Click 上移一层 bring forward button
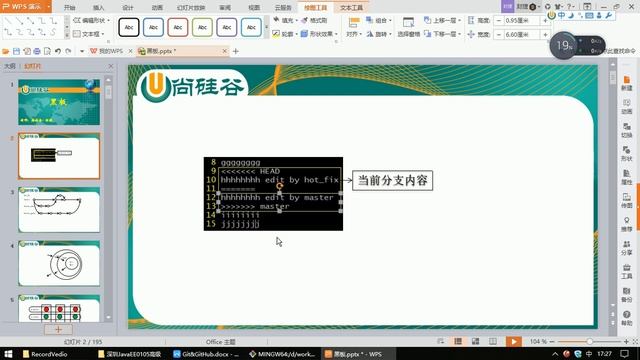Viewport: 640px width, 360px height. click(442, 20)
